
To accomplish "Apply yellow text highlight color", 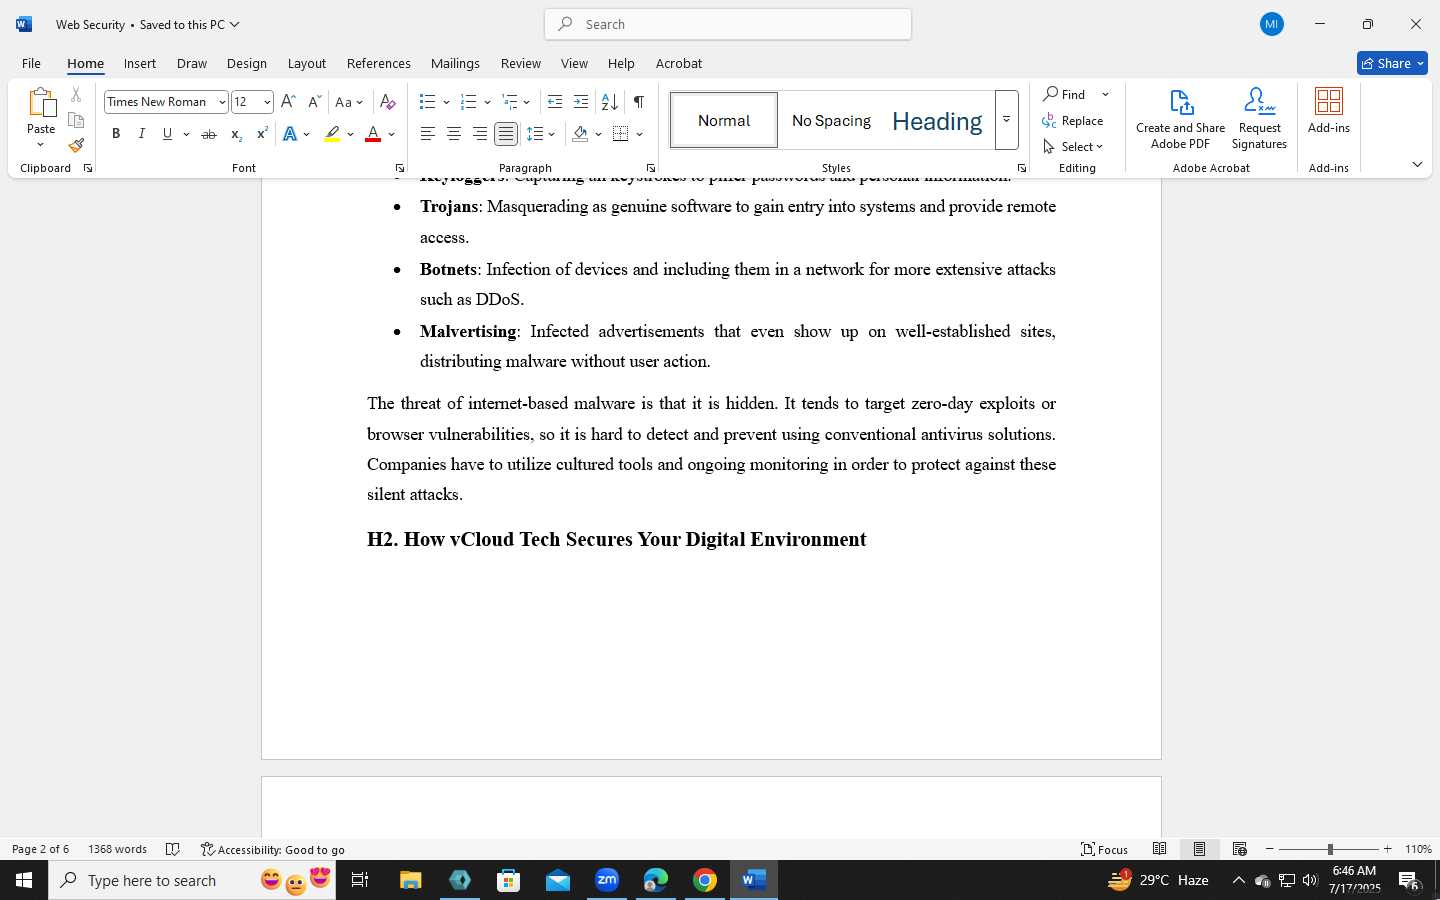I will [x=332, y=134].
